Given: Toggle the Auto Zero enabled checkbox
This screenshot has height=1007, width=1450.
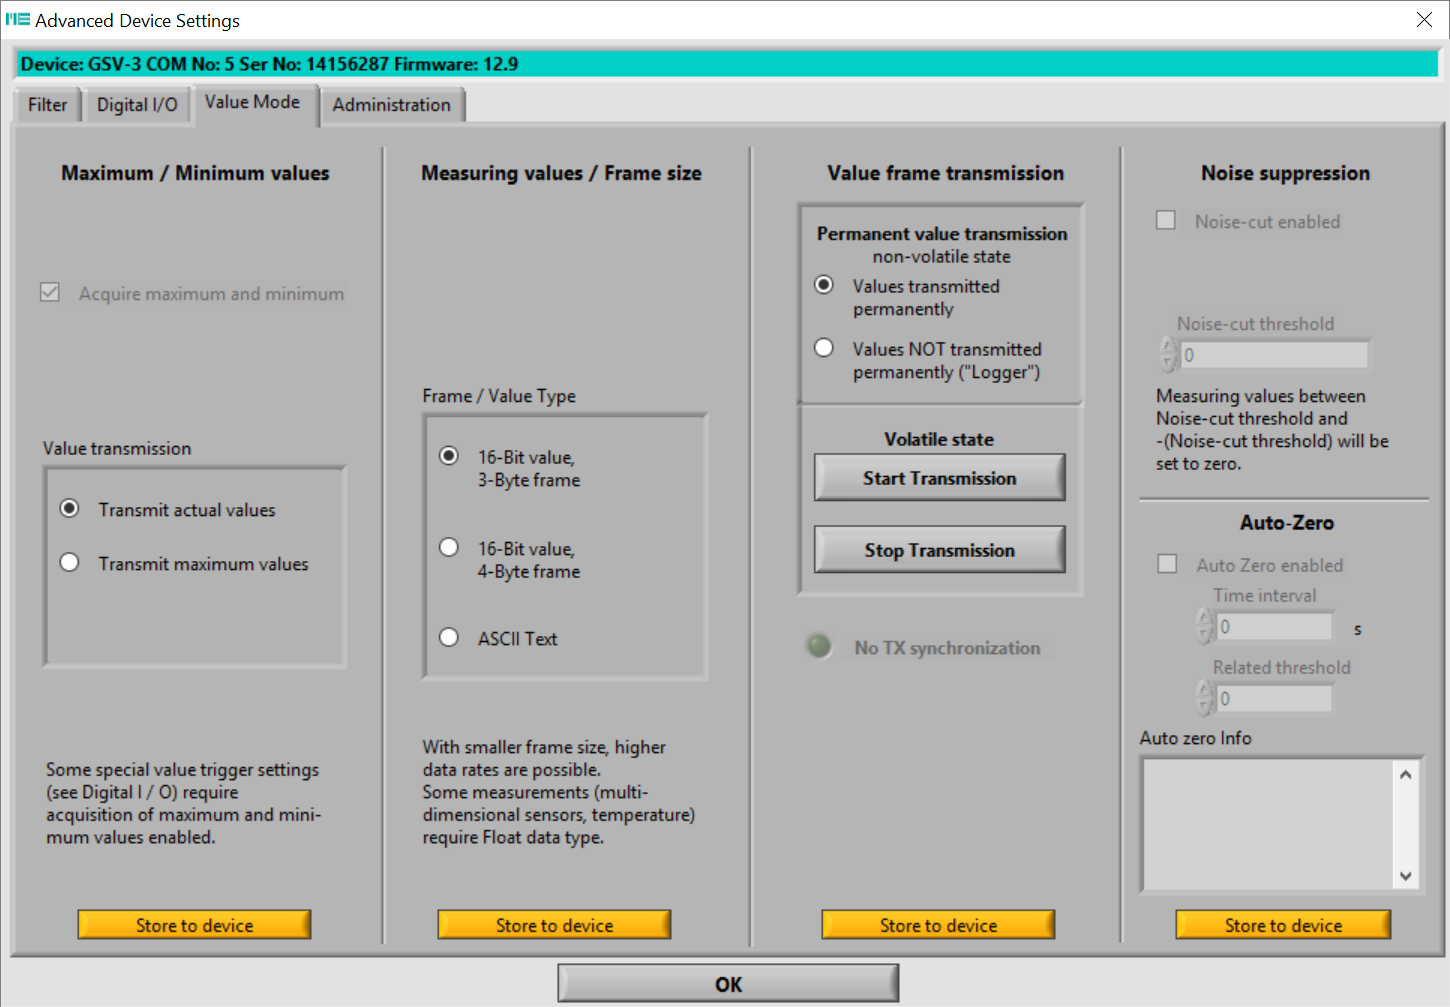Looking at the screenshot, I should point(1167,565).
